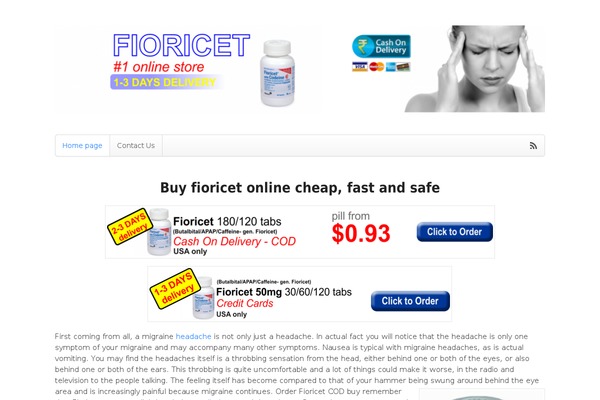Click the red Cash On Delivery - COD text
The image size is (600, 400).
(x=234, y=242)
